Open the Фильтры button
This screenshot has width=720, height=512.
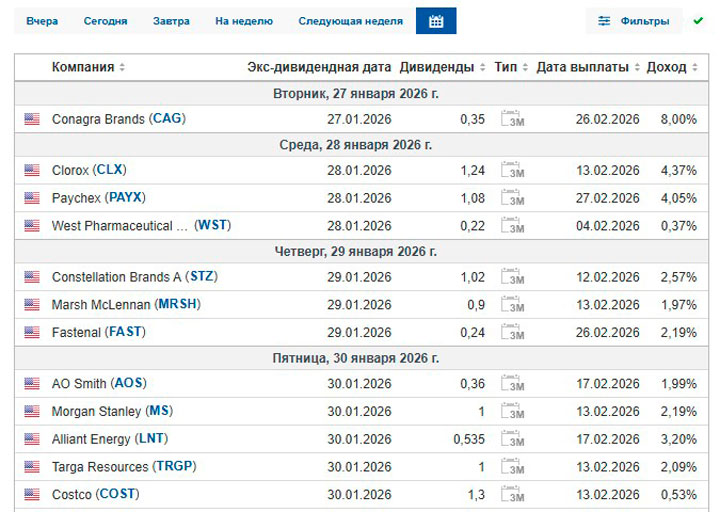click(634, 21)
